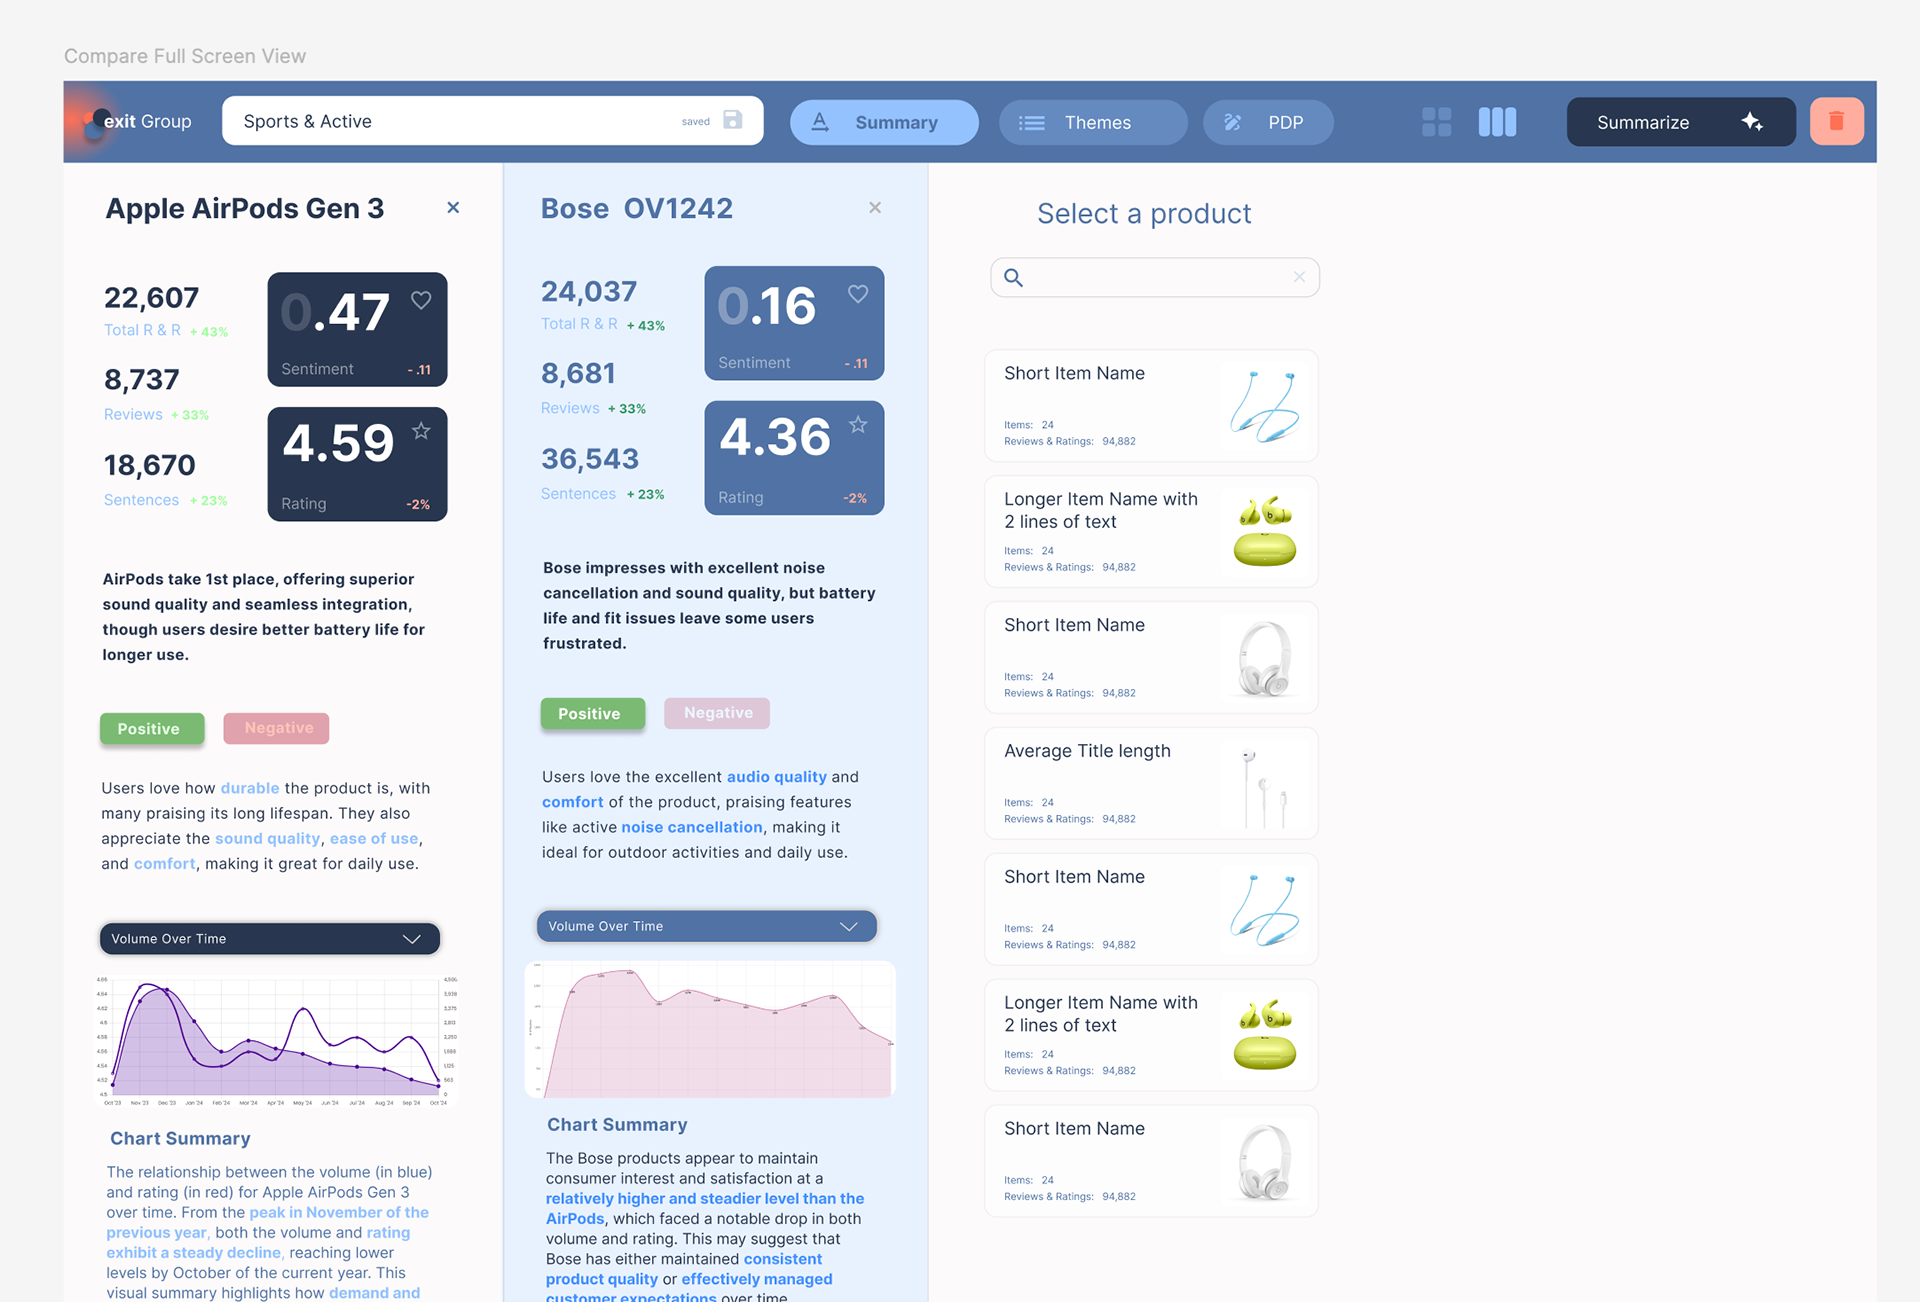Toggle Positive for Bose OV1242

[x=593, y=713]
